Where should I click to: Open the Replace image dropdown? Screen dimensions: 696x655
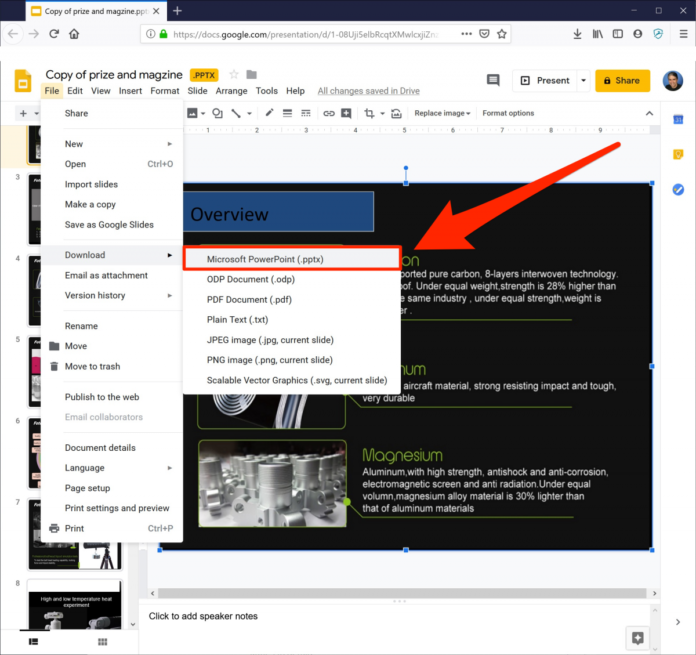(x=442, y=113)
